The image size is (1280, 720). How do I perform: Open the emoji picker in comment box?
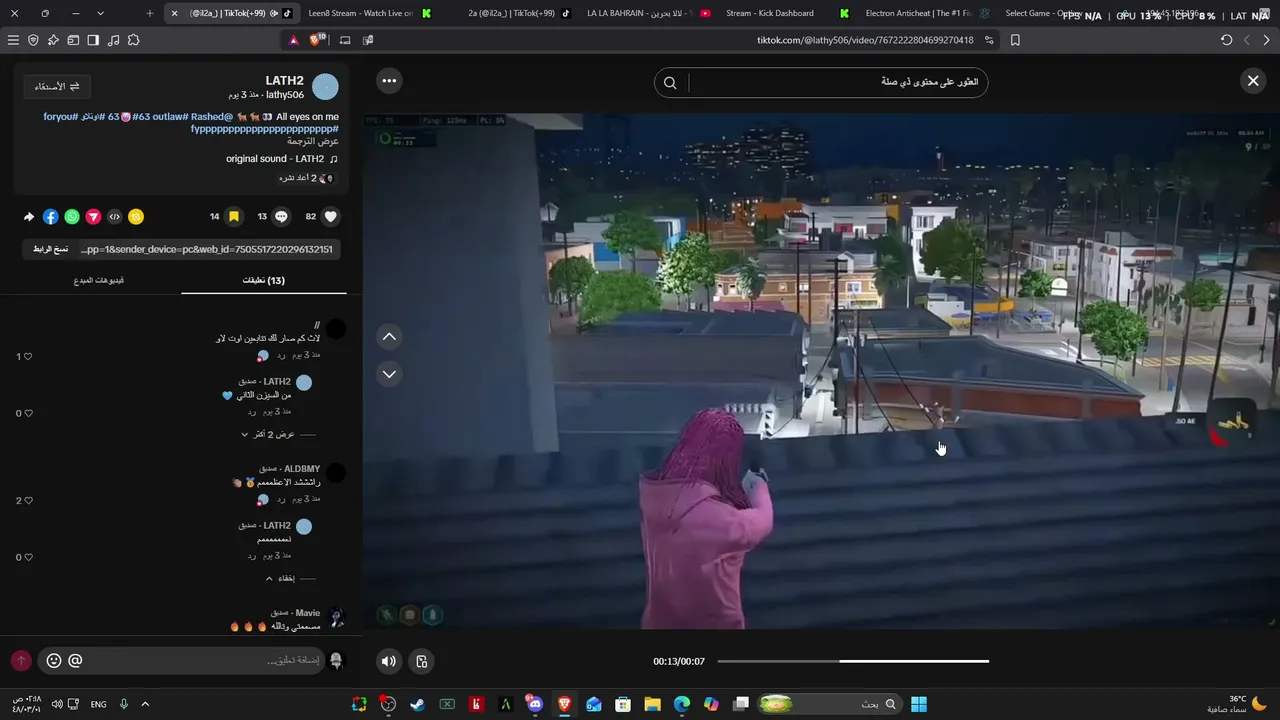tap(54, 660)
